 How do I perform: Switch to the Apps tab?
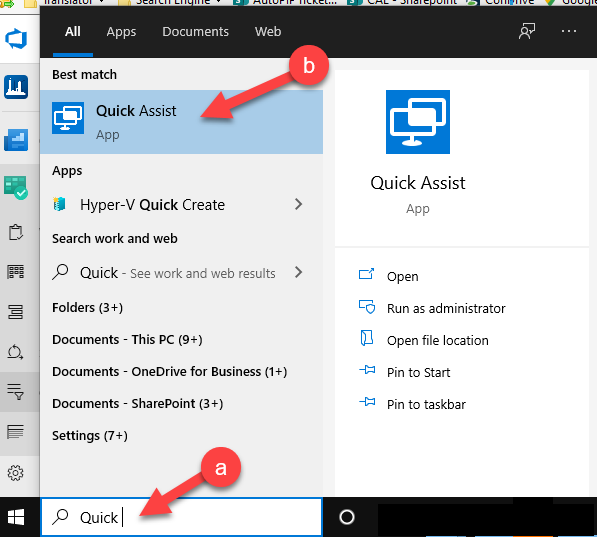click(121, 32)
